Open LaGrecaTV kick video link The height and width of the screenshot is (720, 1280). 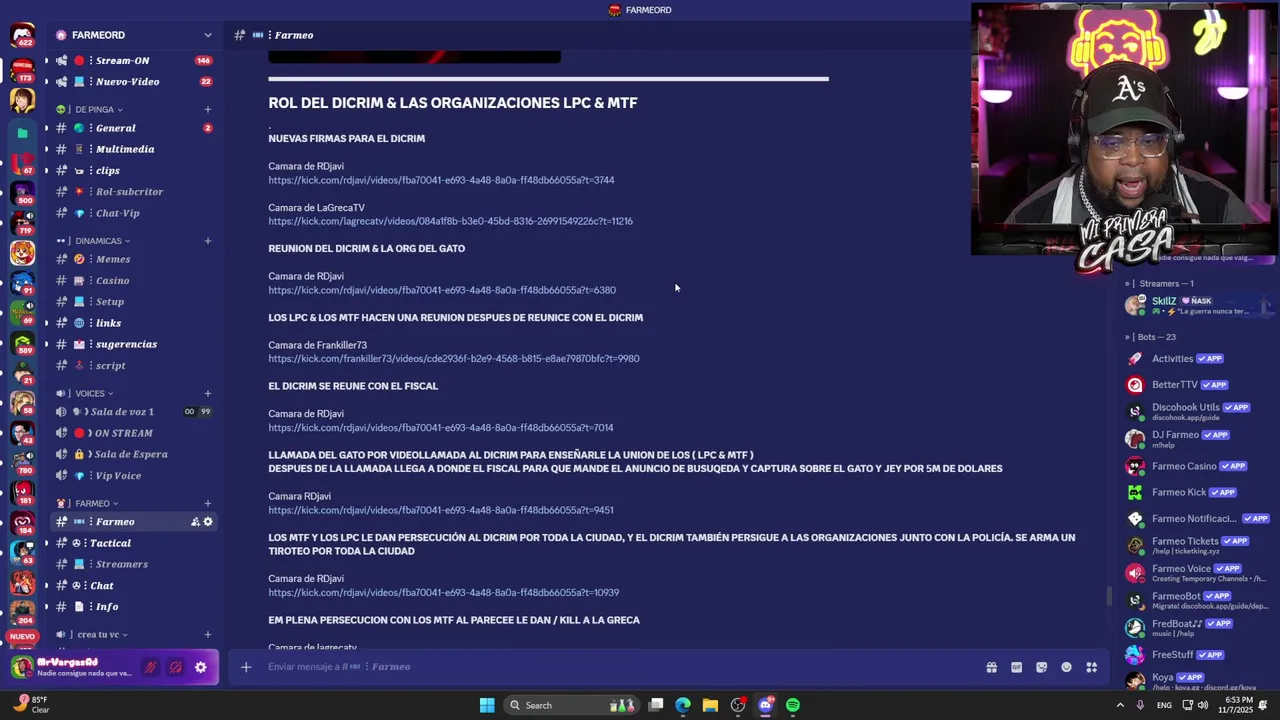coord(450,221)
